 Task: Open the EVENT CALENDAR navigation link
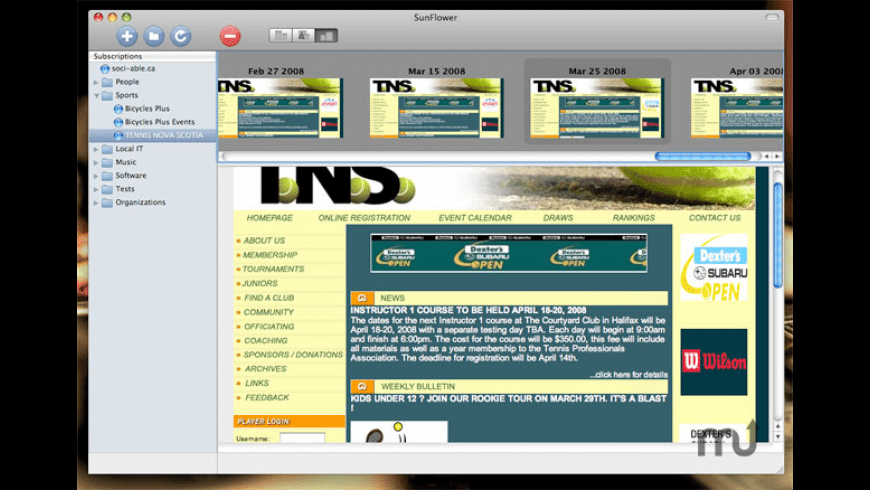click(x=475, y=218)
